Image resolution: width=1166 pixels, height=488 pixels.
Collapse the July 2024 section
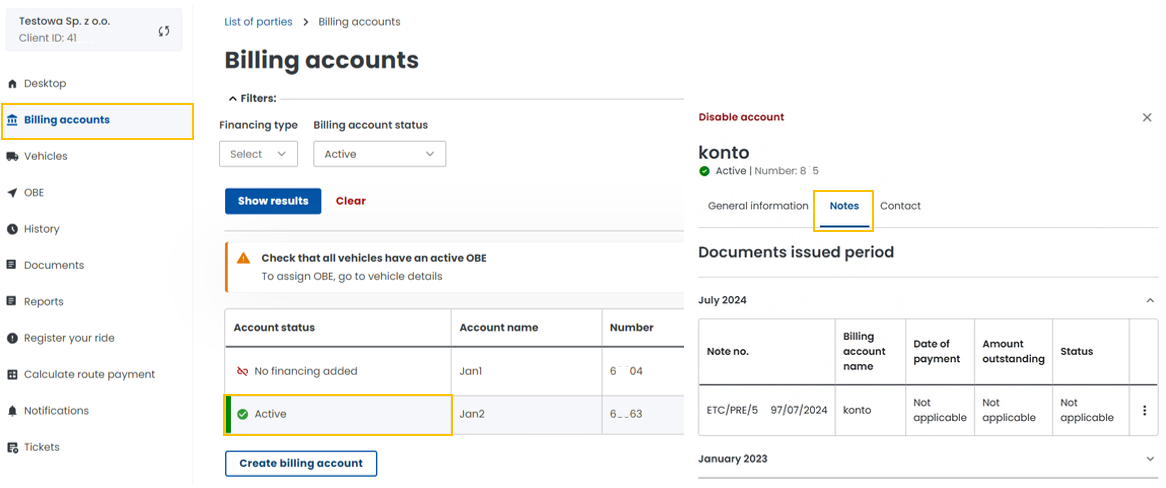(x=1149, y=300)
